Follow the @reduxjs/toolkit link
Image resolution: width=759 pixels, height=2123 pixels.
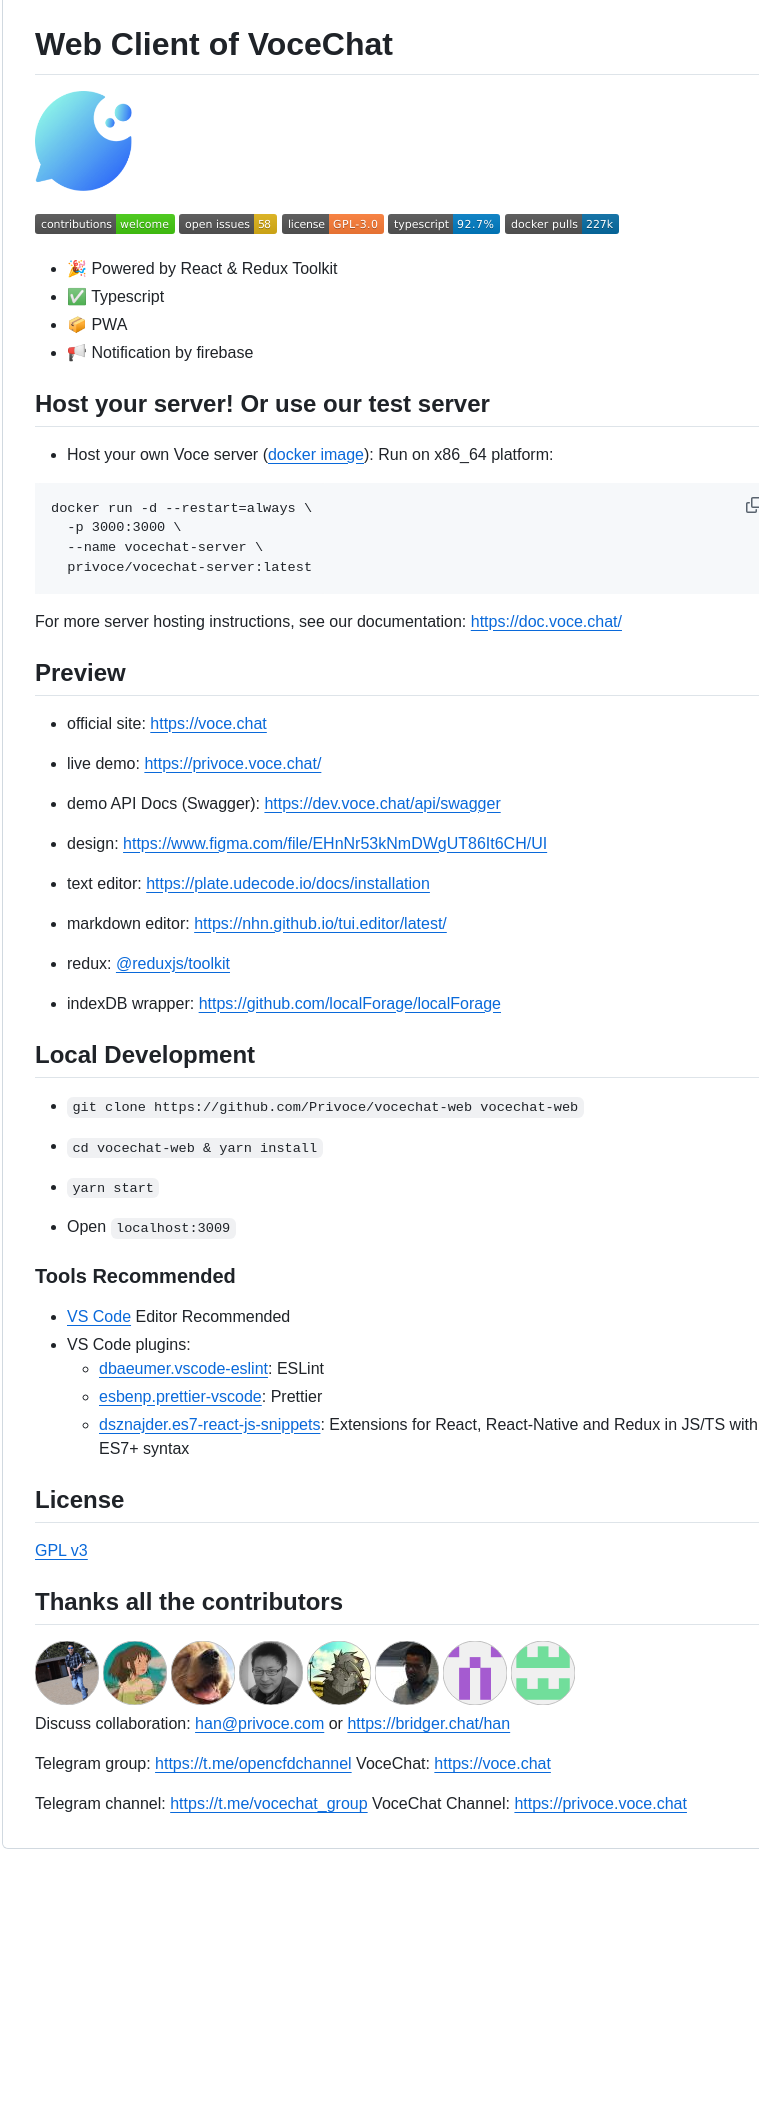[173, 963]
